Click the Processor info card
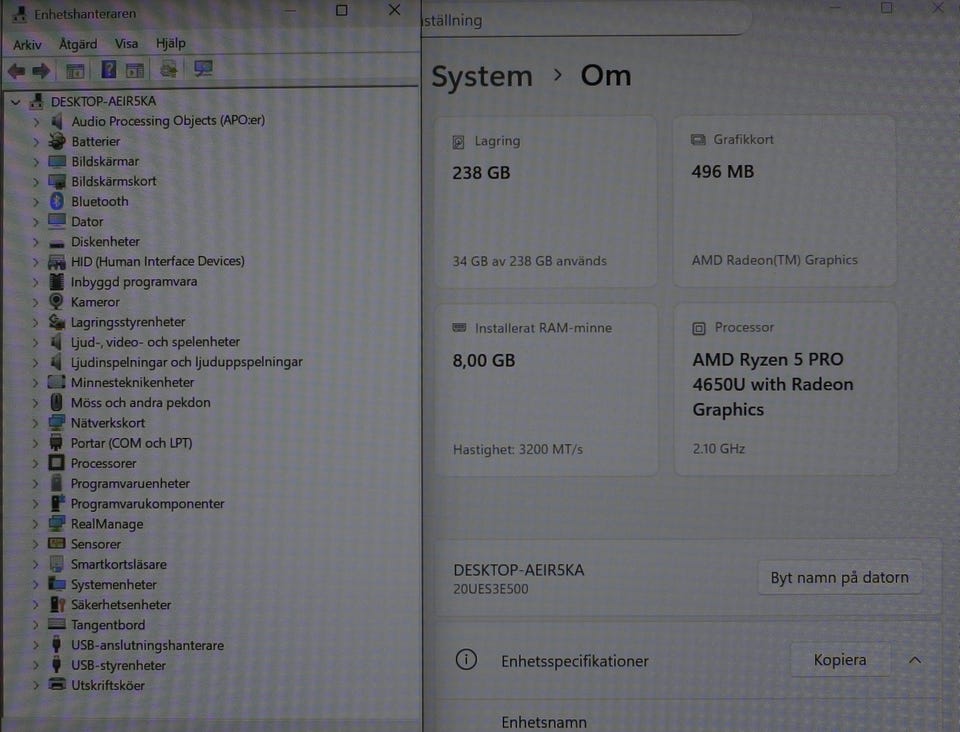The image size is (960, 732). tap(786, 389)
